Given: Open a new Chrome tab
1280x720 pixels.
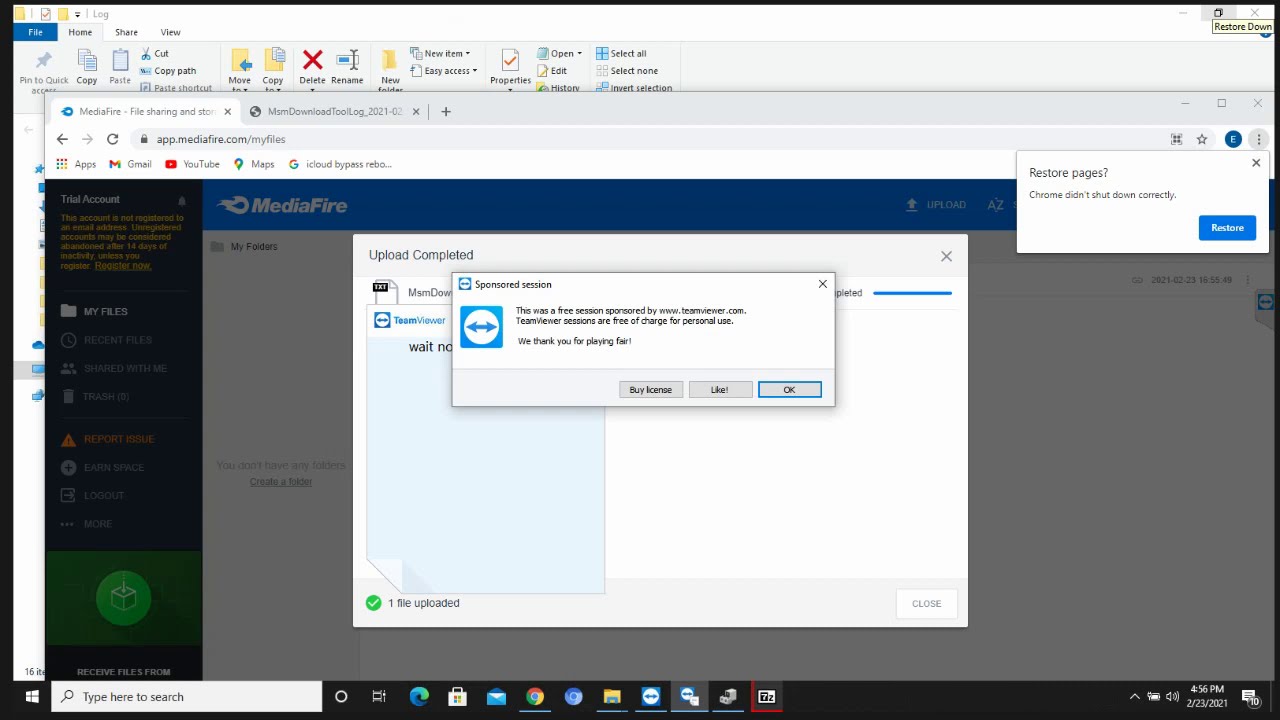Looking at the screenshot, I should [446, 111].
